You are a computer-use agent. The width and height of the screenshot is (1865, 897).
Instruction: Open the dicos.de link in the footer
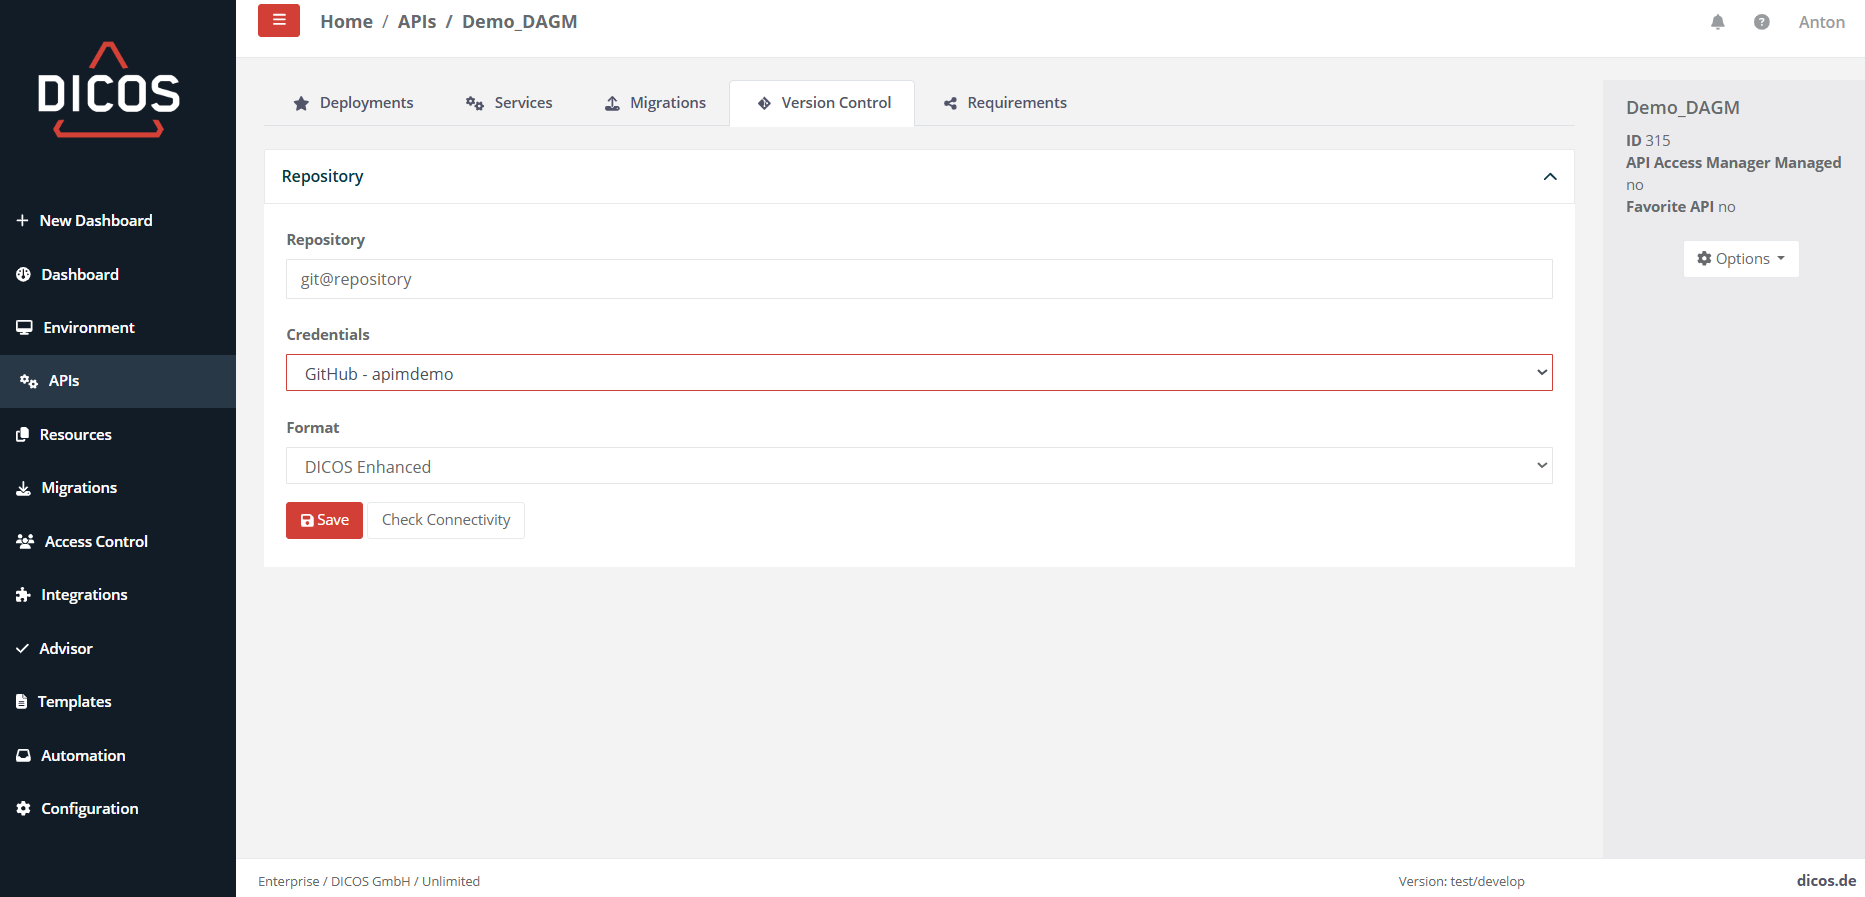1825,880
